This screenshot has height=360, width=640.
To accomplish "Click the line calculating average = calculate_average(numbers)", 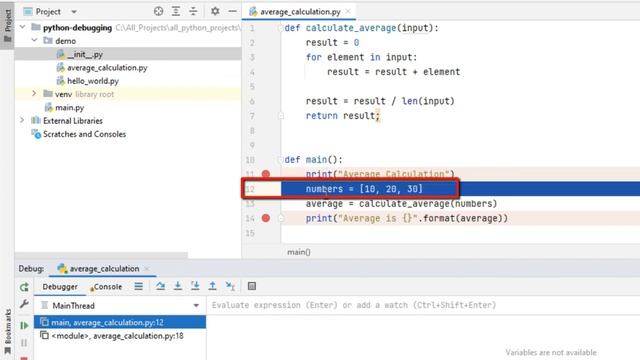I will click(401, 203).
